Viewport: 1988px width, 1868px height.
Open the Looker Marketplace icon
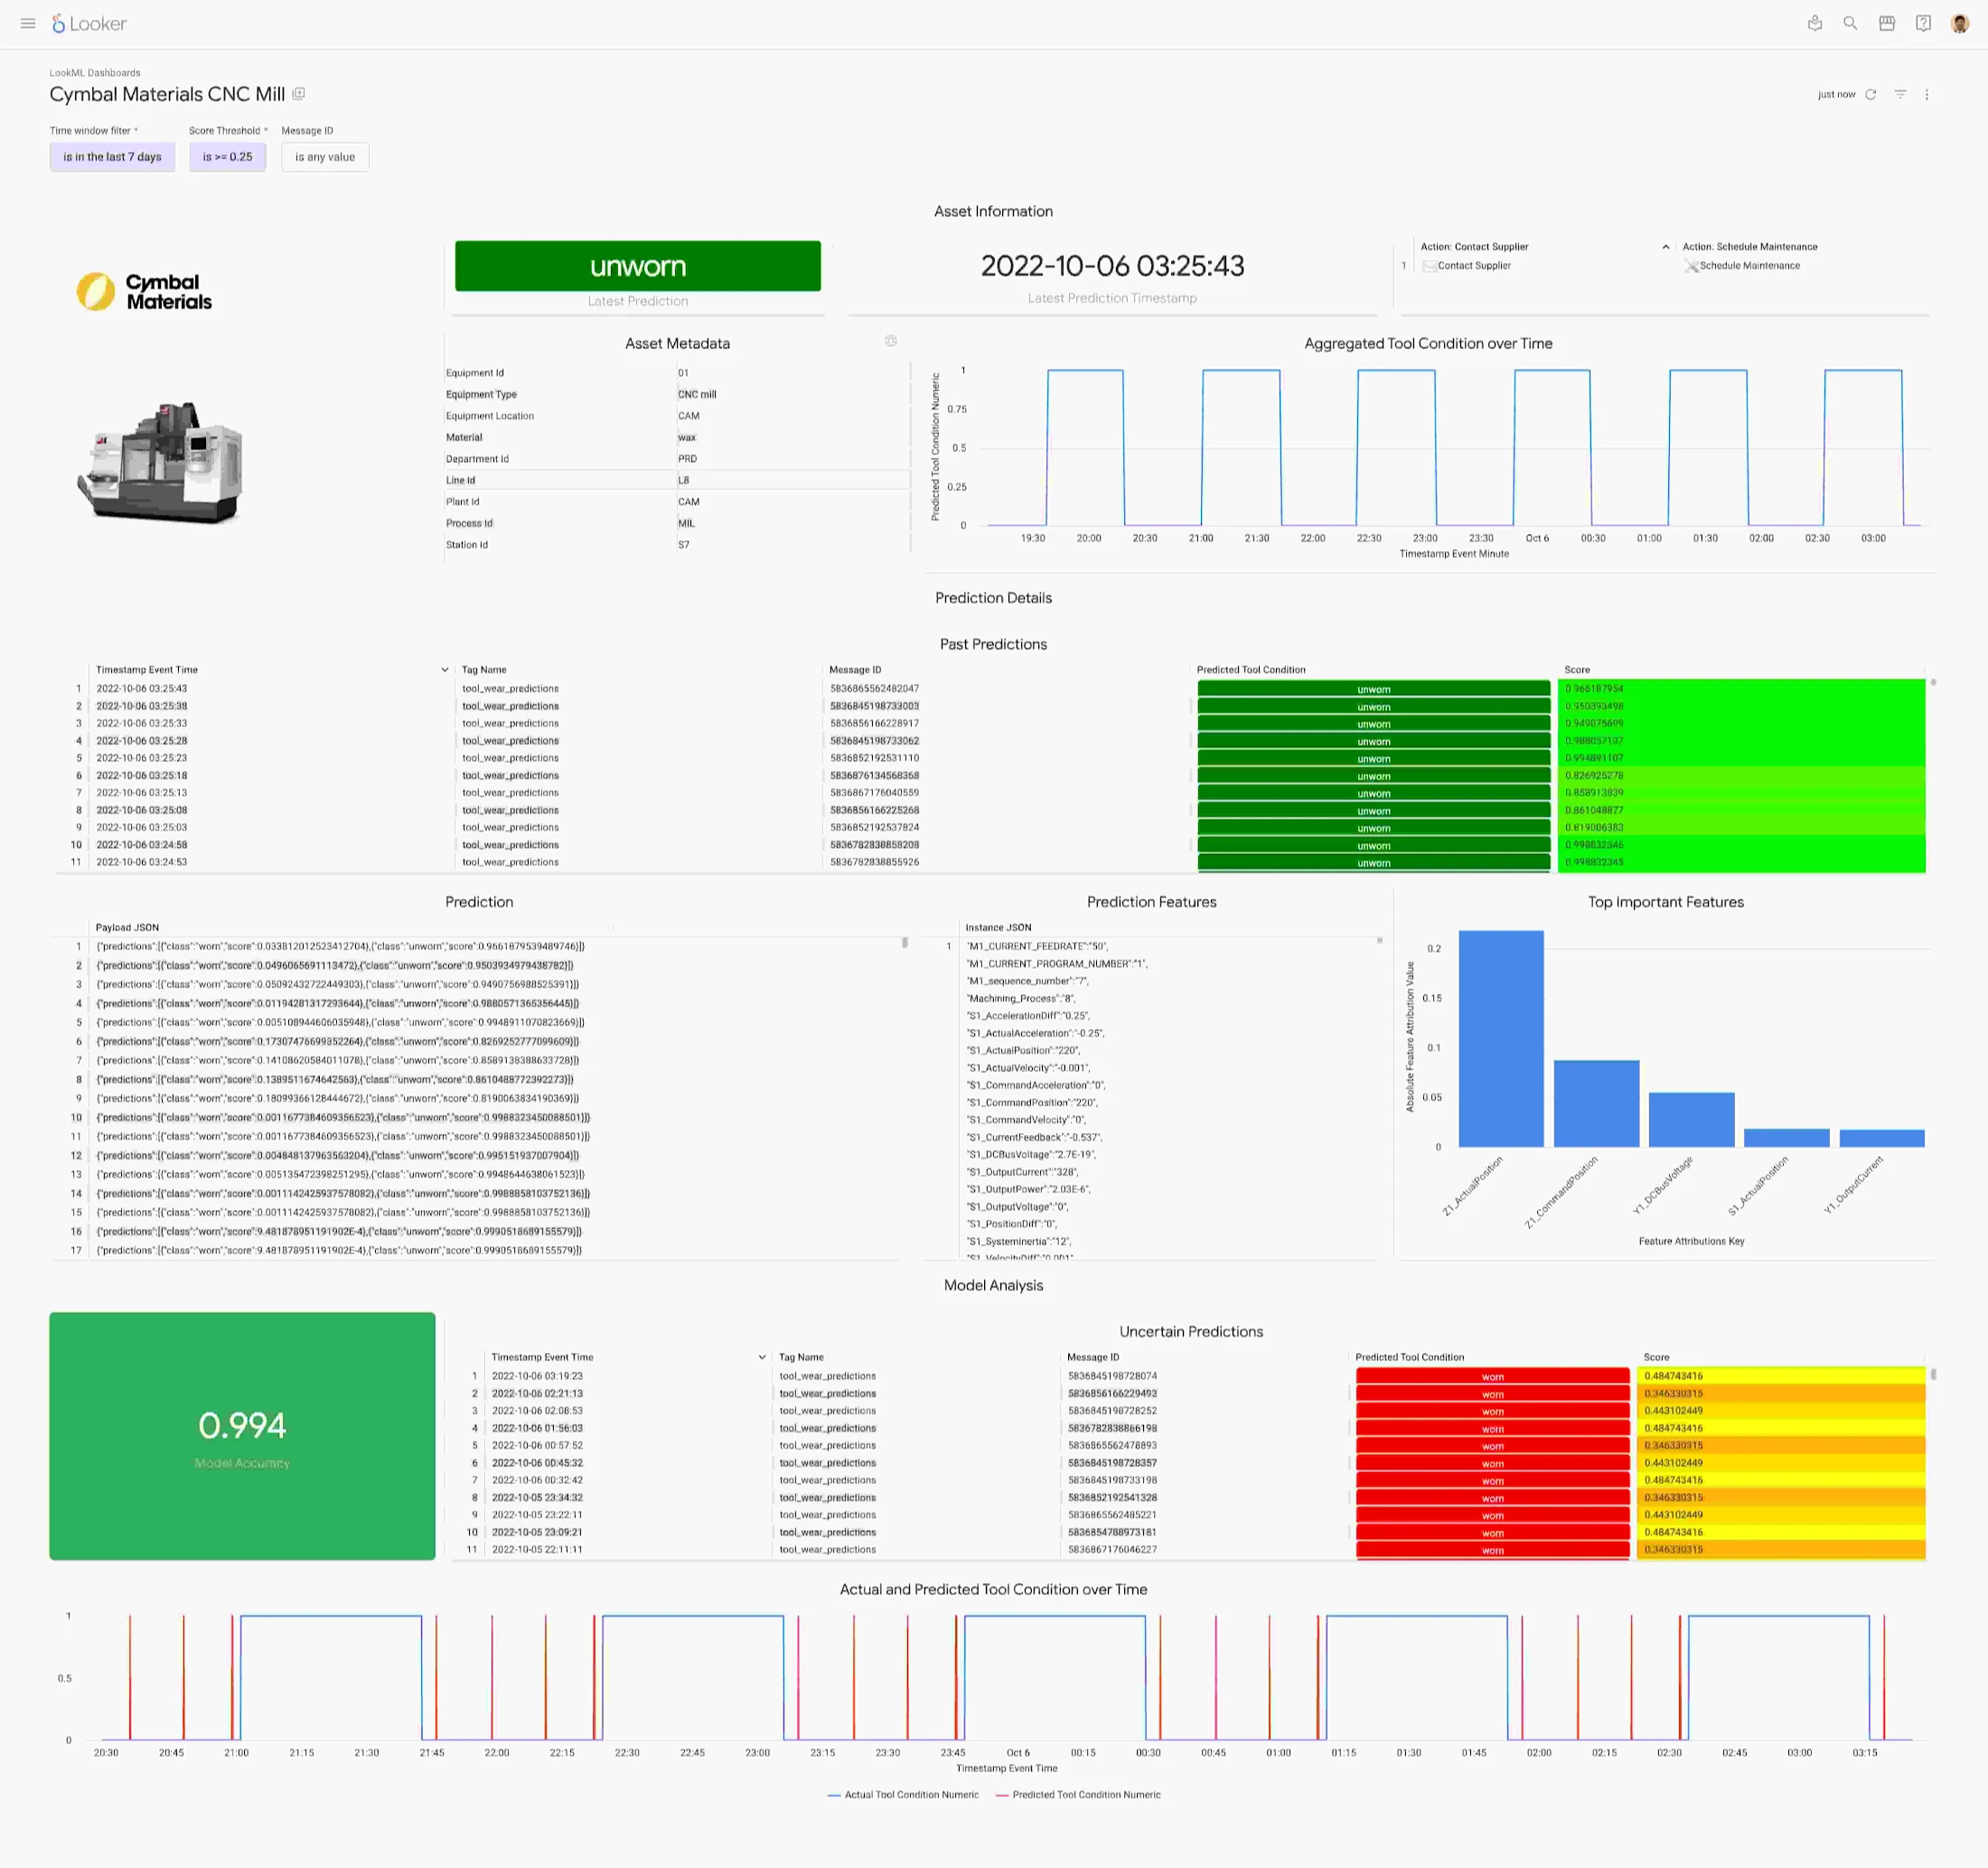click(1886, 23)
